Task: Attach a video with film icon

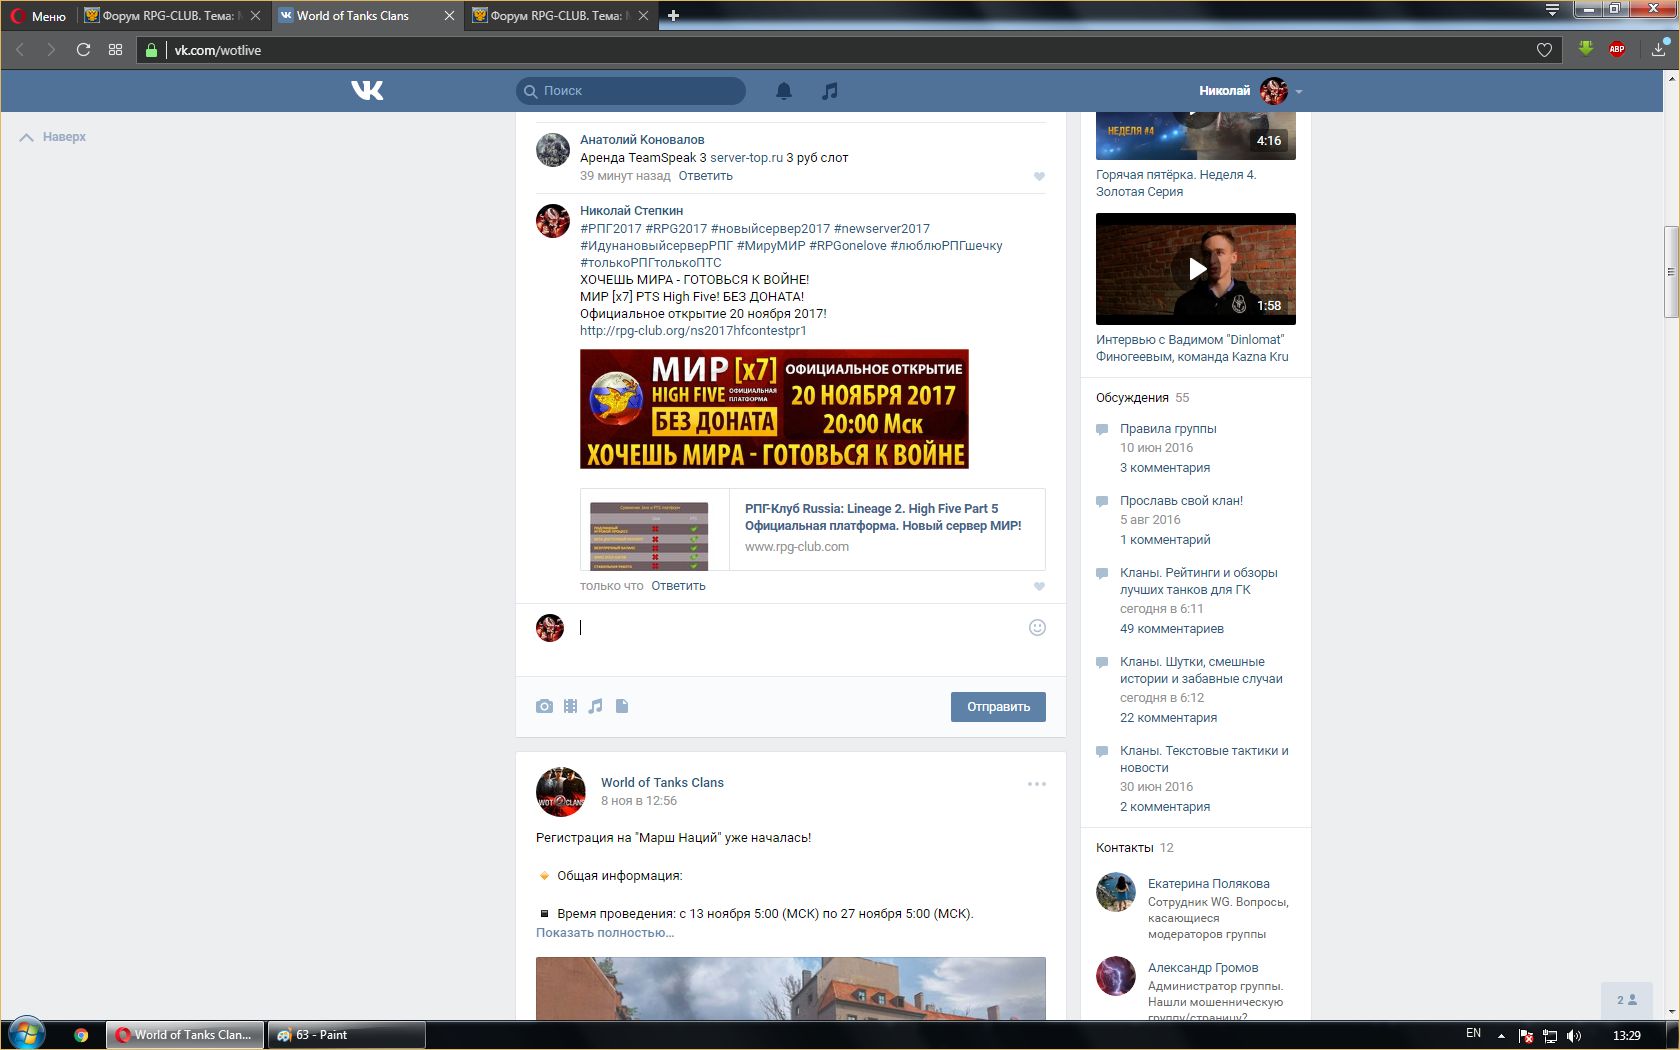Action: (570, 706)
